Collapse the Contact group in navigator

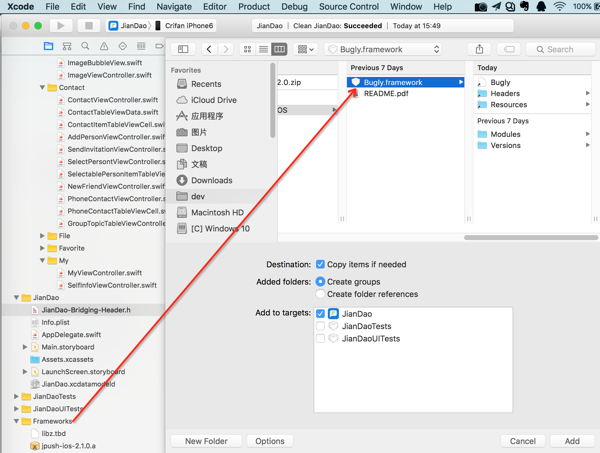coord(42,87)
